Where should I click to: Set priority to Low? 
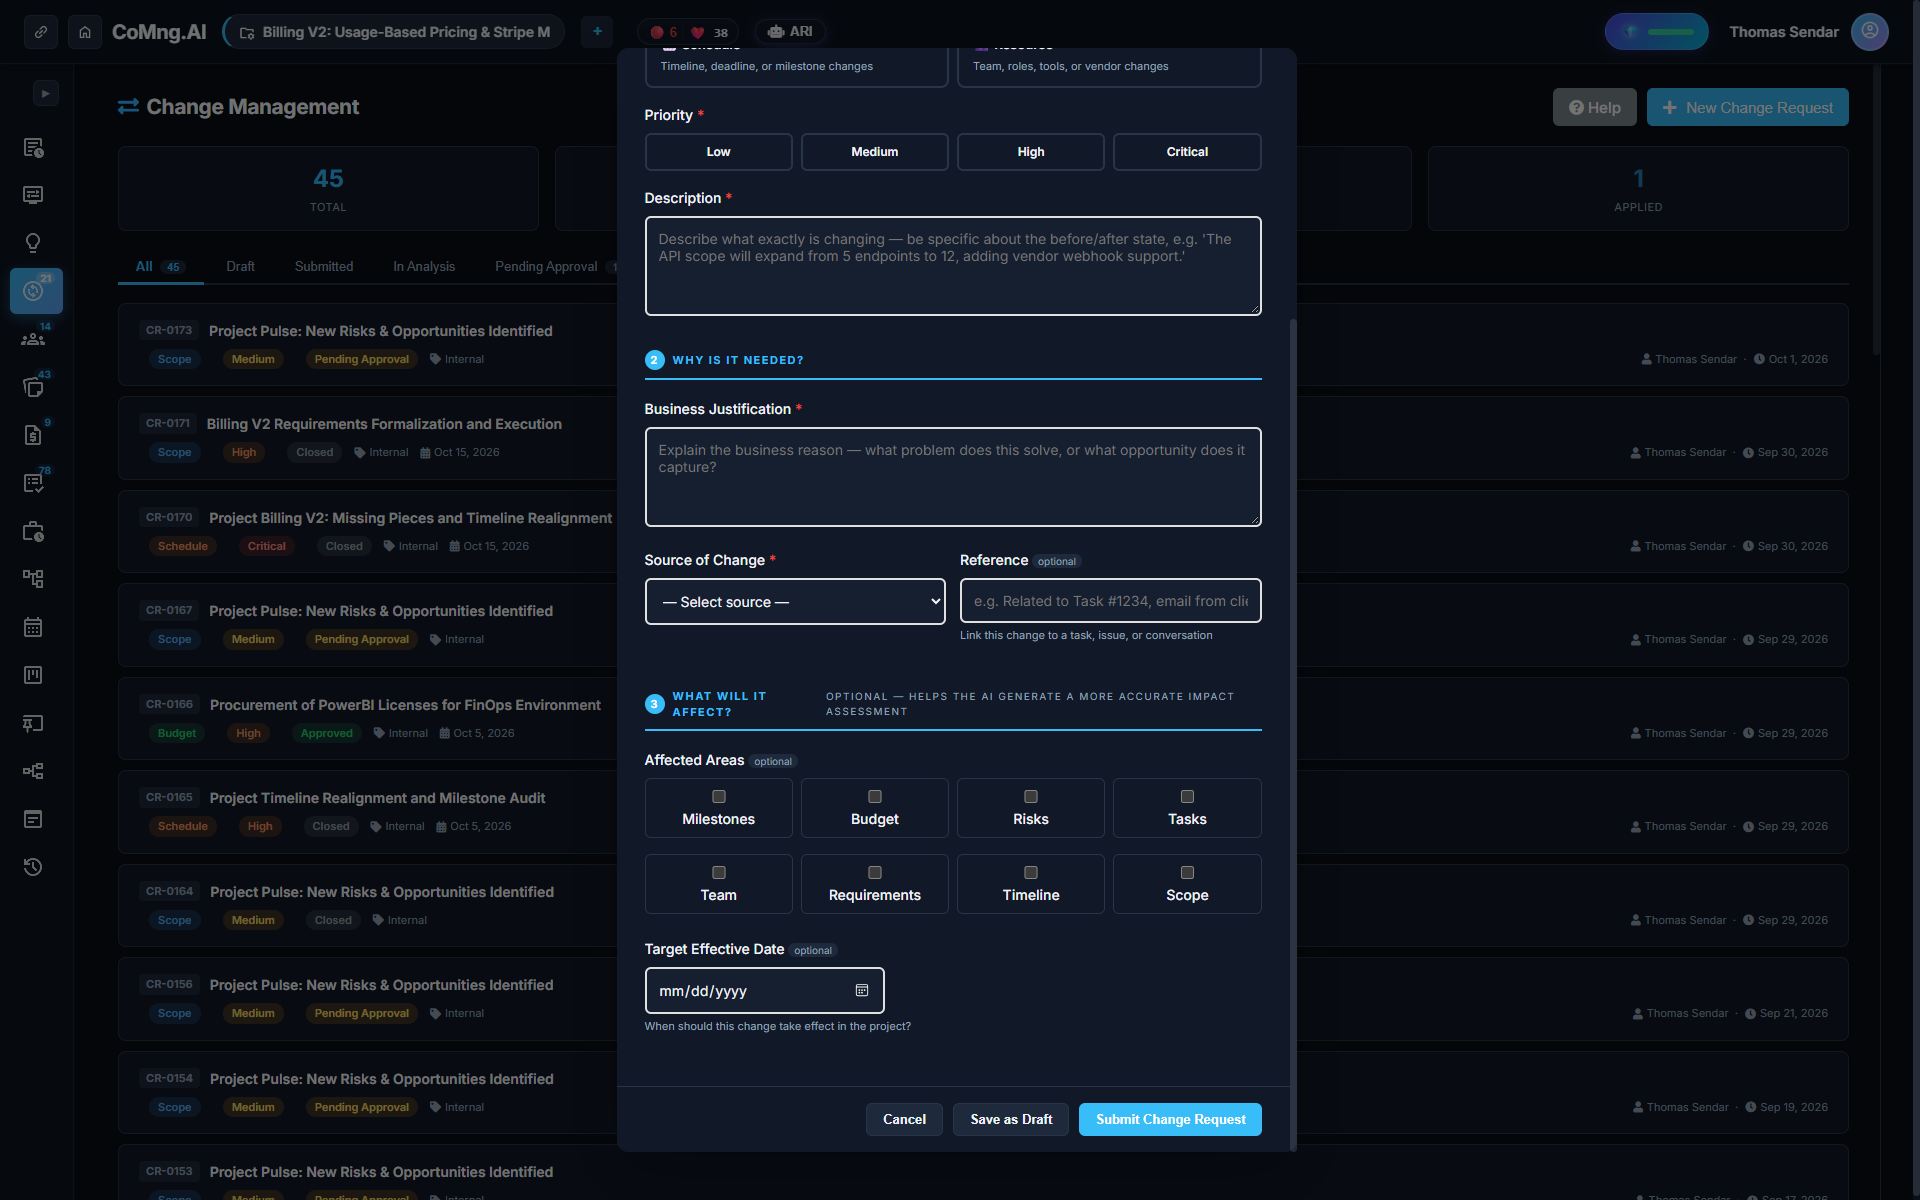pos(718,152)
